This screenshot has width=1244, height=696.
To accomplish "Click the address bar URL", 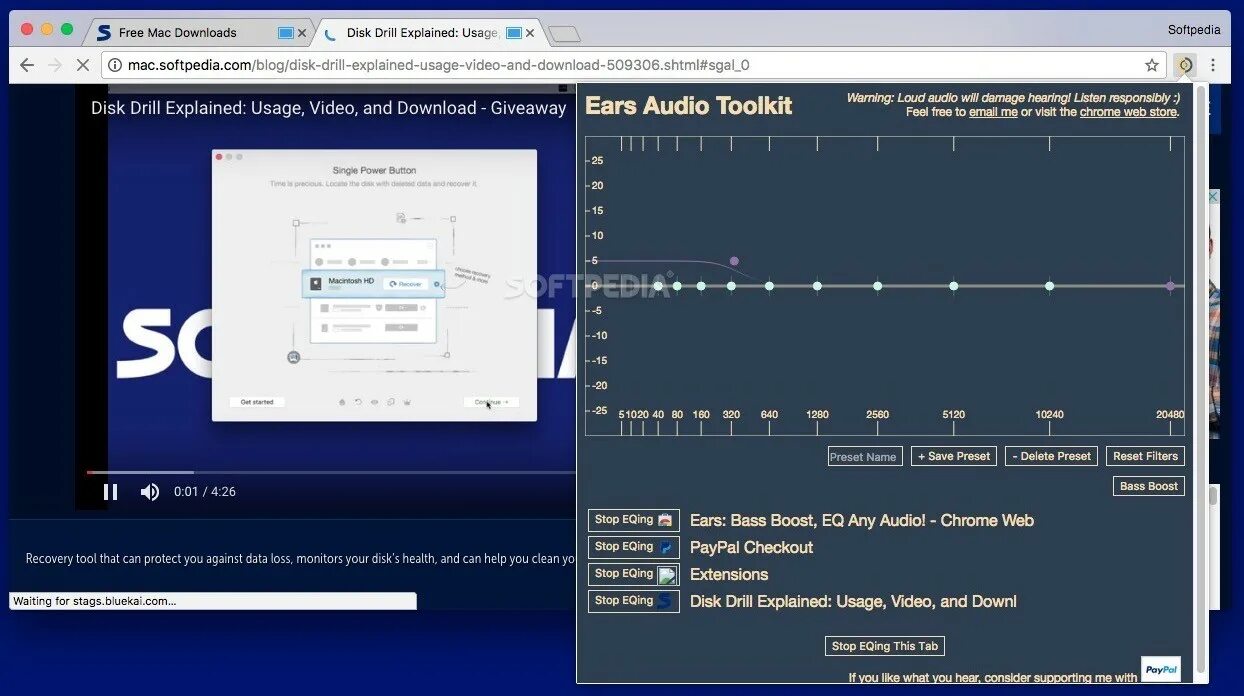I will pyautogui.click(x=438, y=65).
